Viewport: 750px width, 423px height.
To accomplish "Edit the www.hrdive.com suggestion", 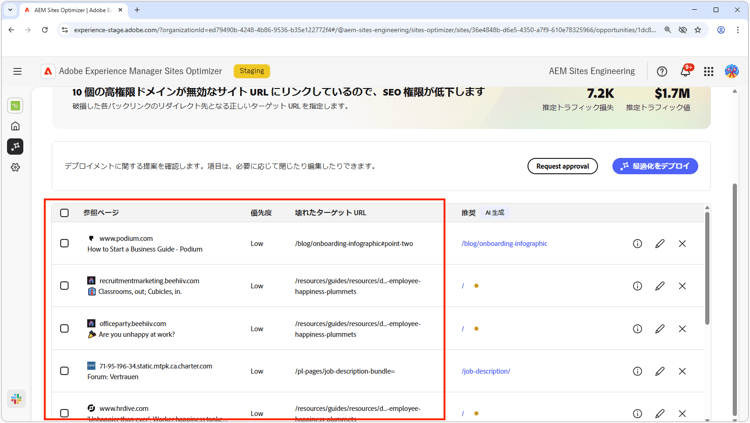I will tap(660, 413).
